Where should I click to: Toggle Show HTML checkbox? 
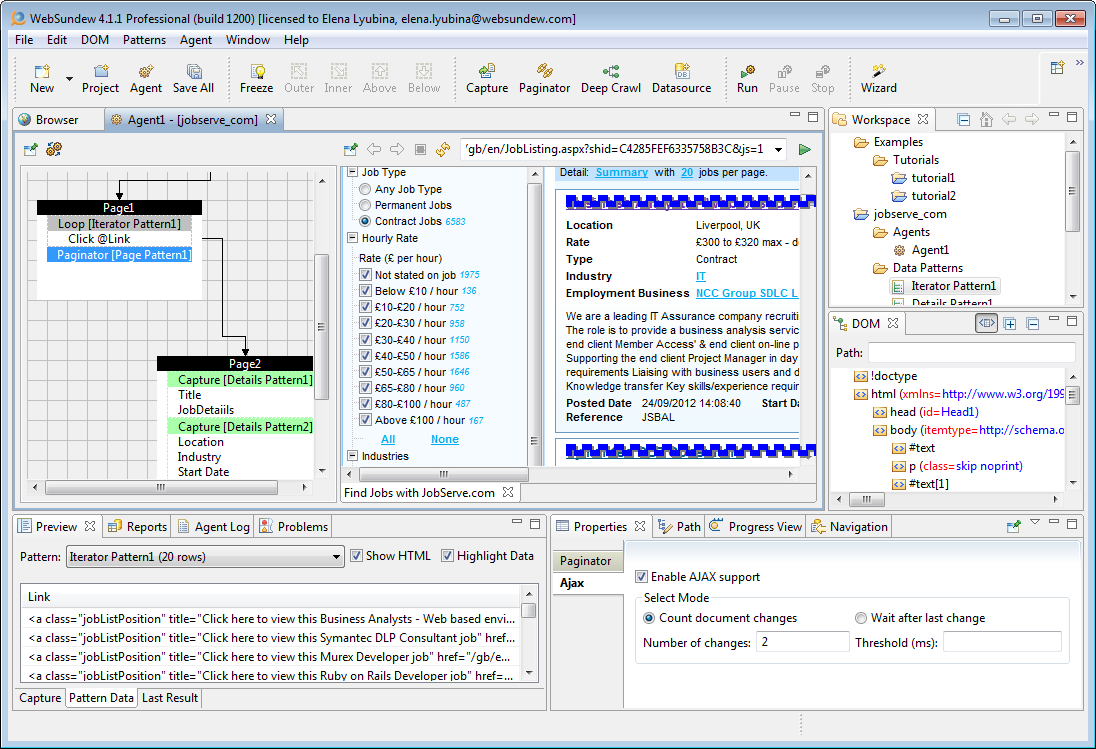pyautogui.click(x=356, y=556)
